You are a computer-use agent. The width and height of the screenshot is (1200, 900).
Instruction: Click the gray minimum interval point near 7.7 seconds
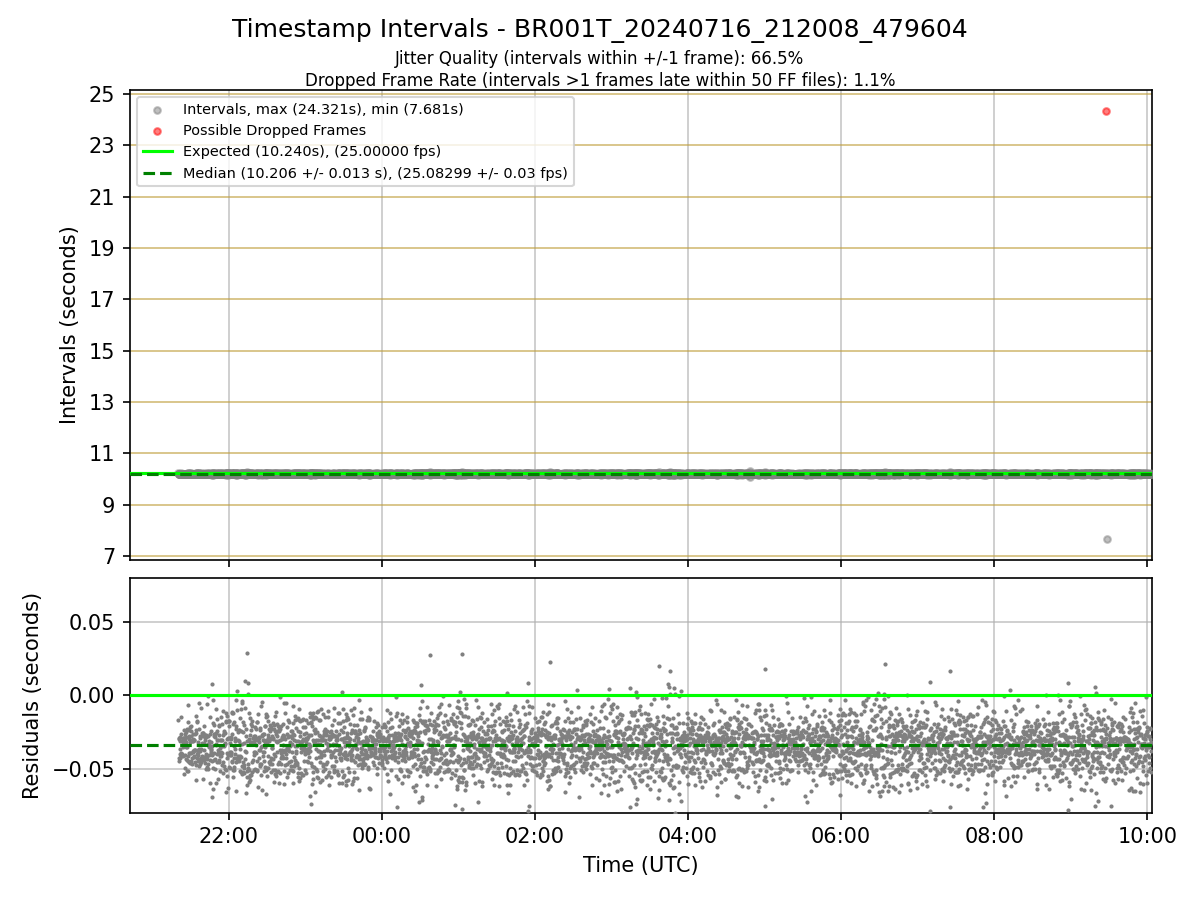[x=1107, y=539]
